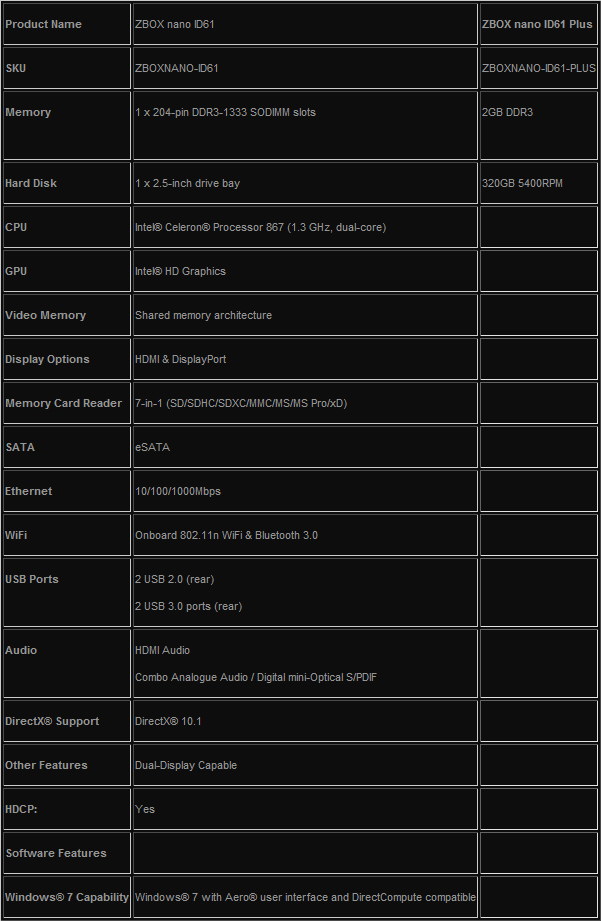Select the Intel HD Graphics cell
The width and height of the screenshot is (601, 921).
point(305,271)
